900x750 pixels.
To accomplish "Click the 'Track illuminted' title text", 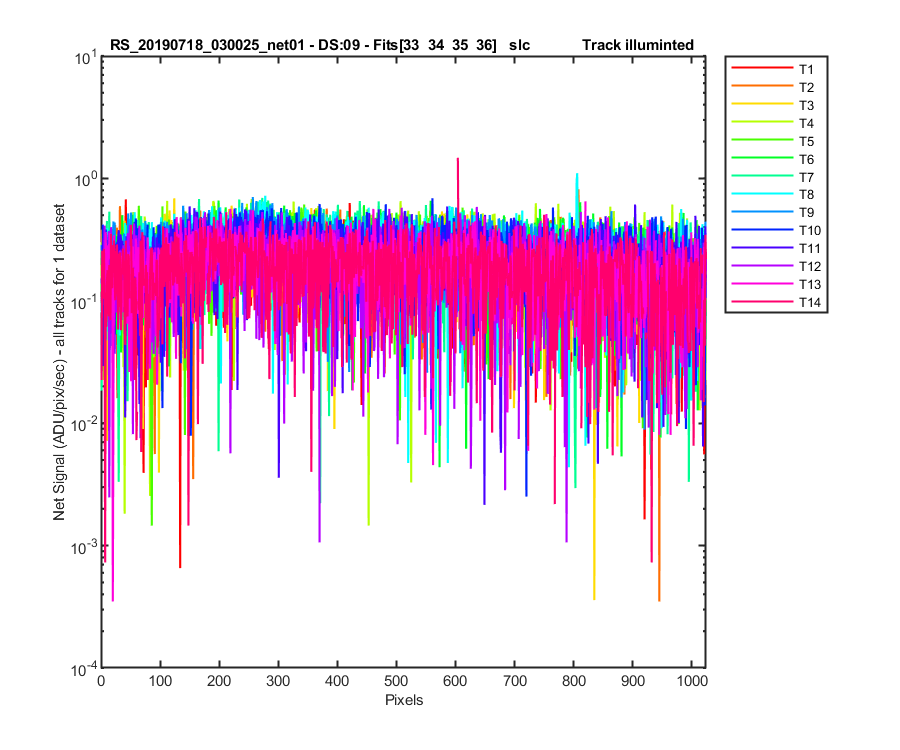I will click(638, 45).
